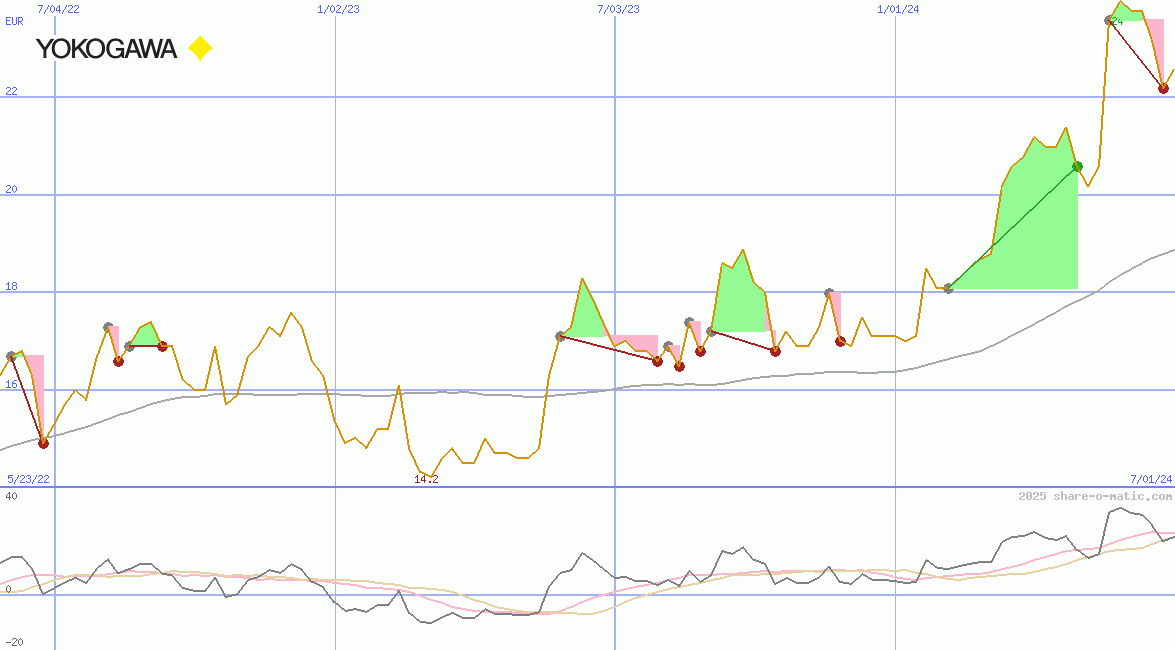Click the grey entry dot starting the green trend line

pos(949,288)
